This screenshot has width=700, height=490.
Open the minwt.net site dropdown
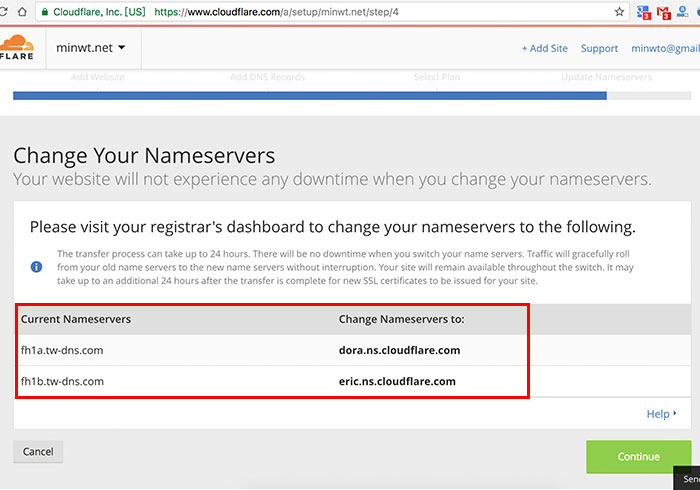tap(91, 48)
